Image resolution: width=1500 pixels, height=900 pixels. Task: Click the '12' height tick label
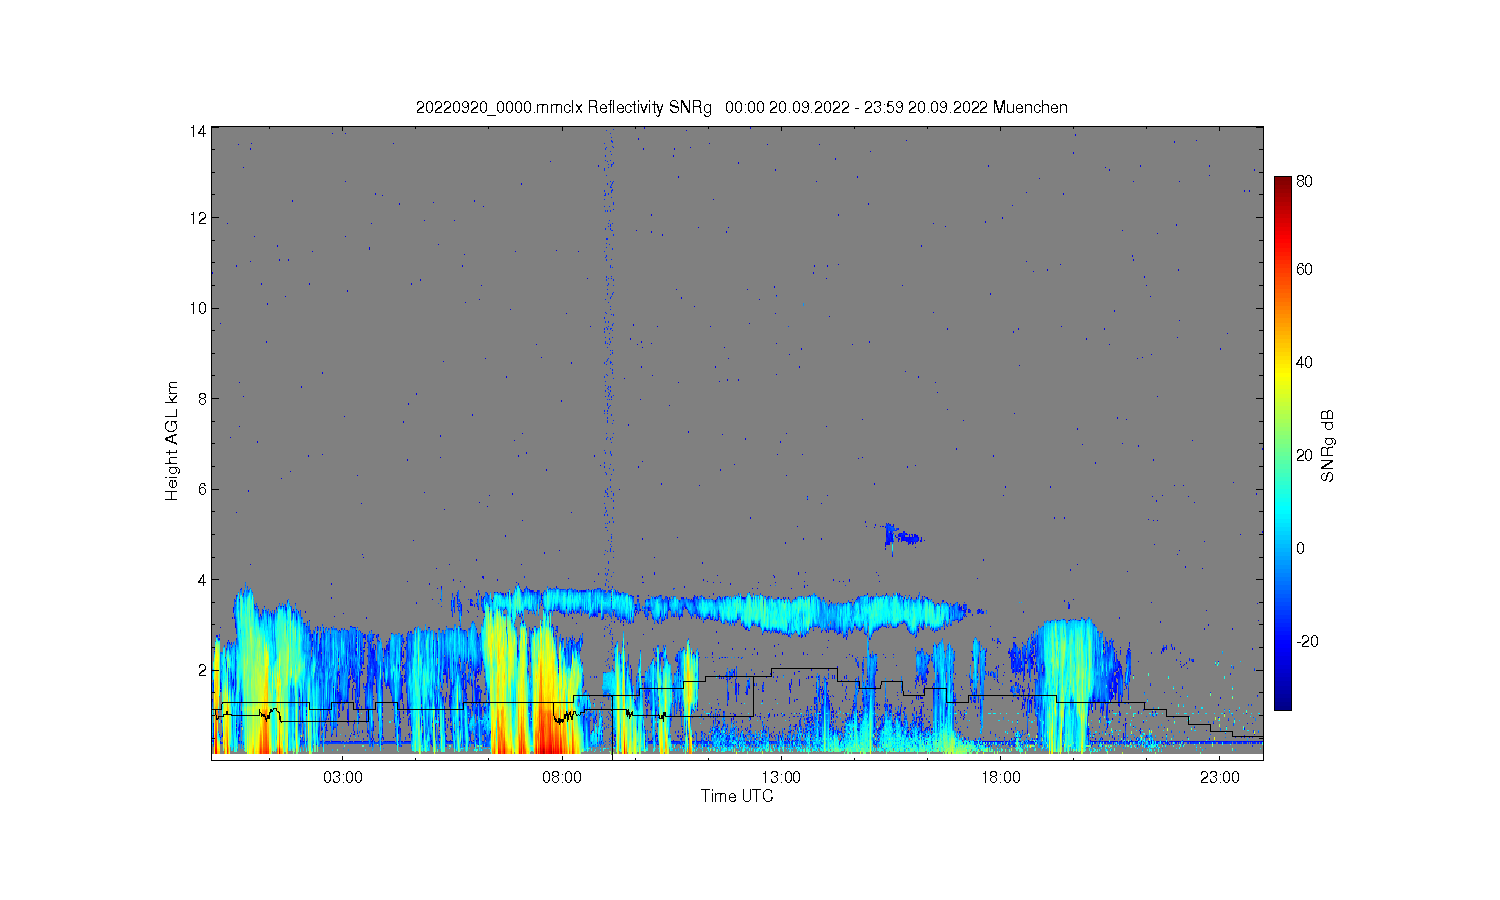tap(198, 218)
